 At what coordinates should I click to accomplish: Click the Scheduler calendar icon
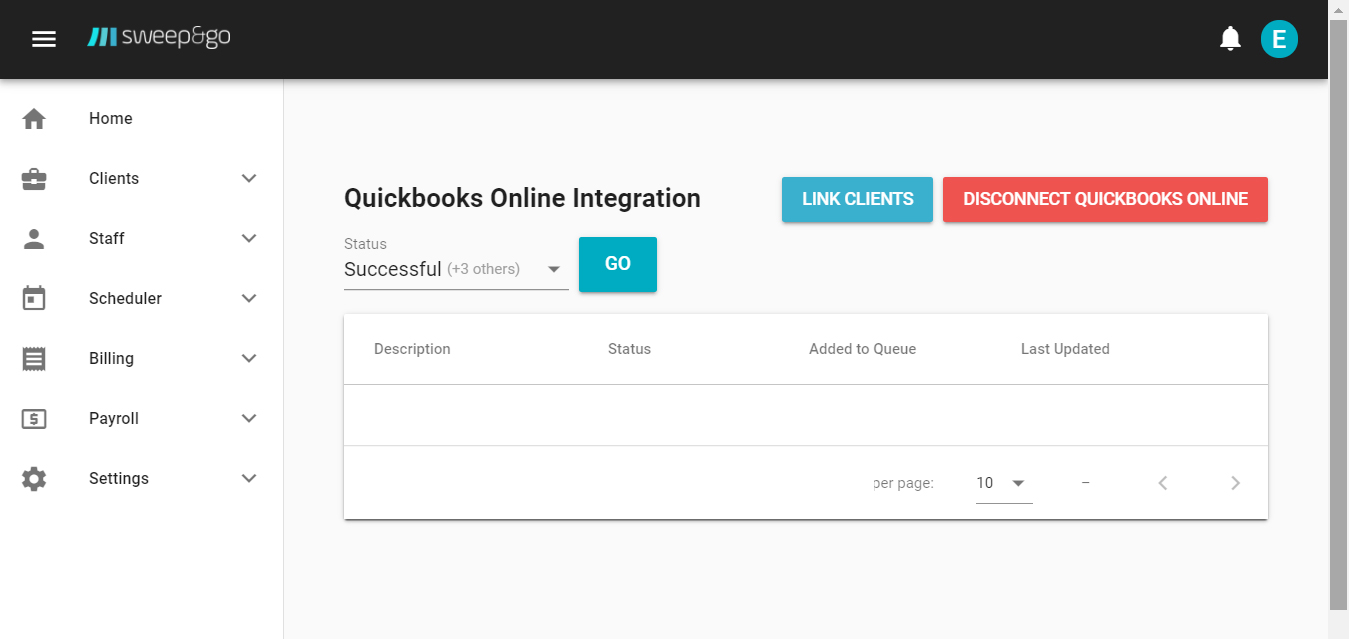tap(34, 298)
